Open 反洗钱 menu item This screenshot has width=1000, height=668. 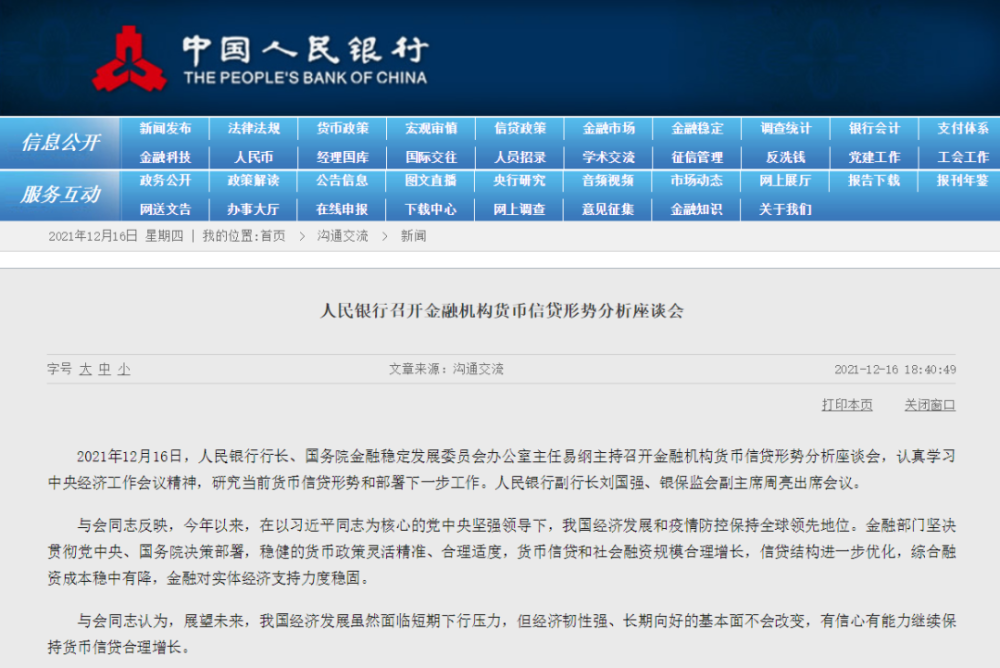tap(786, 157)
